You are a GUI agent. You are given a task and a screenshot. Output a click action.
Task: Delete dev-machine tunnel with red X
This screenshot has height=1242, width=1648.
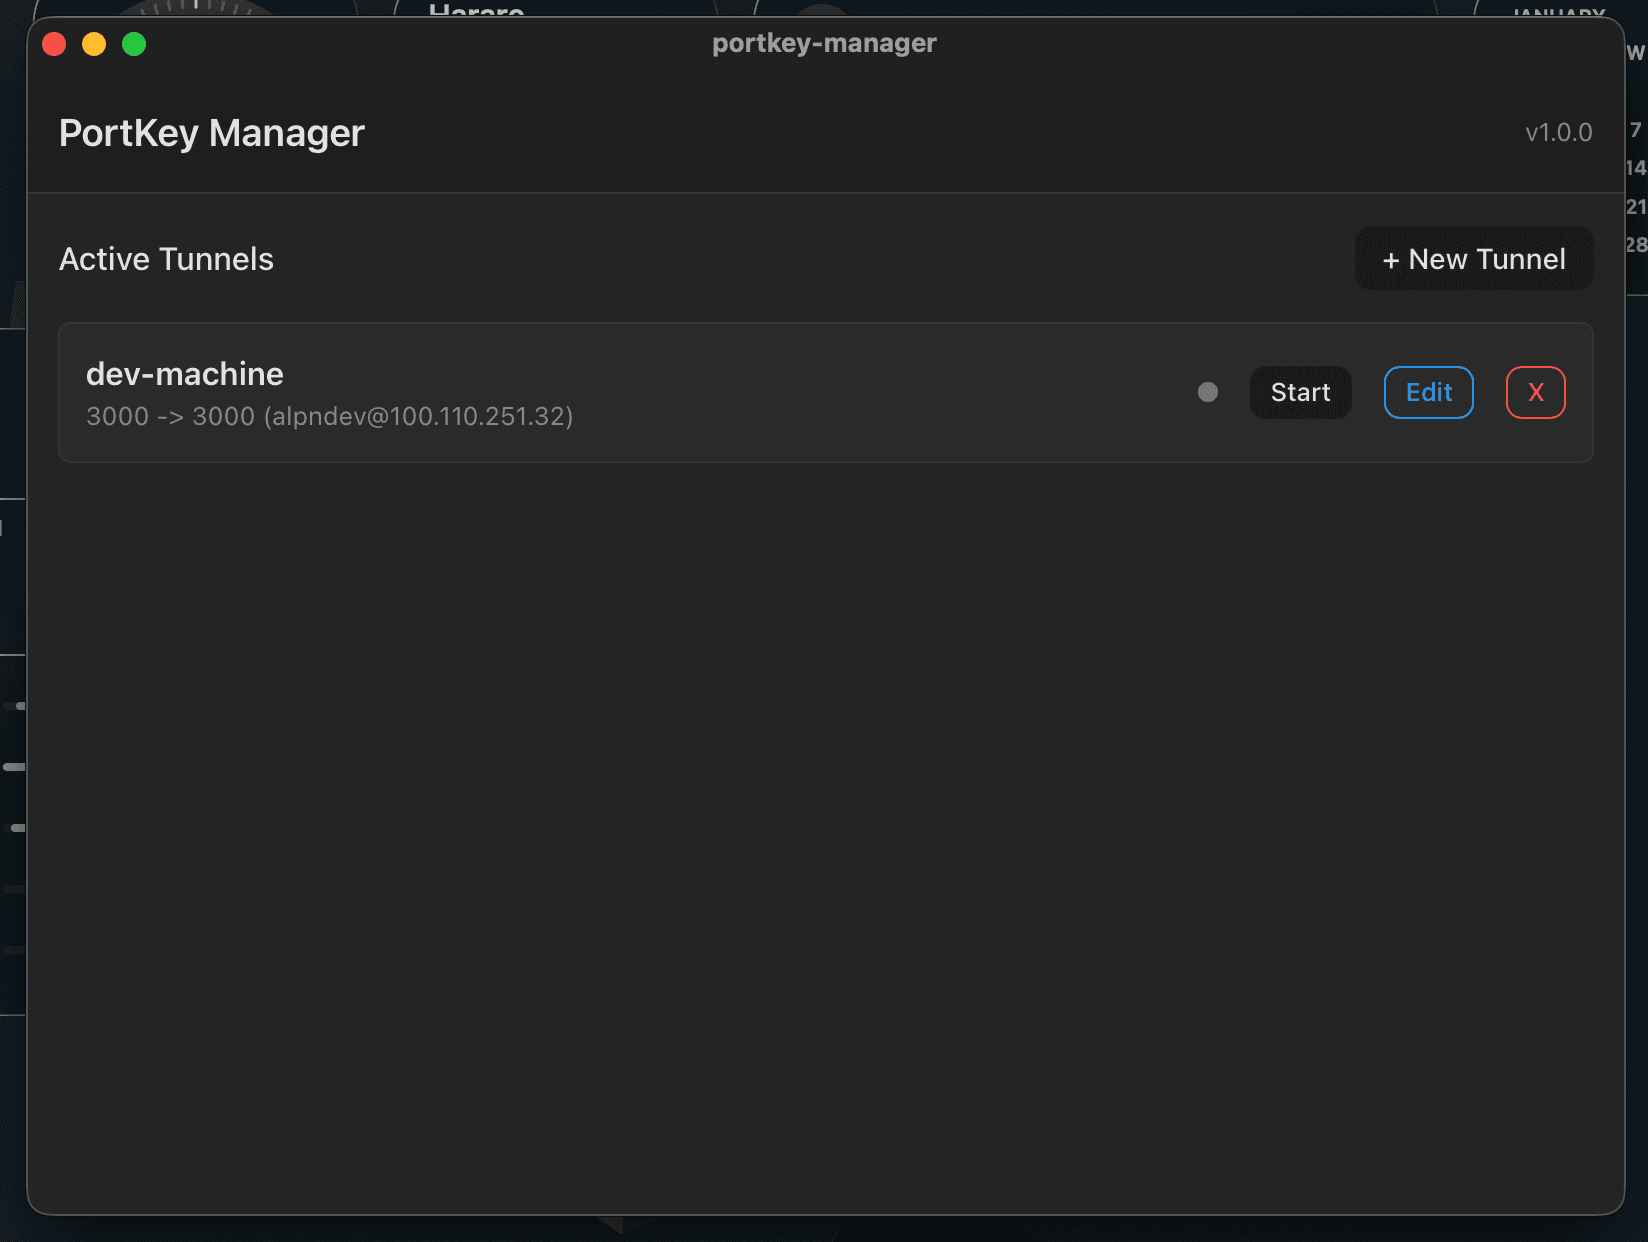coord(1535,392)
